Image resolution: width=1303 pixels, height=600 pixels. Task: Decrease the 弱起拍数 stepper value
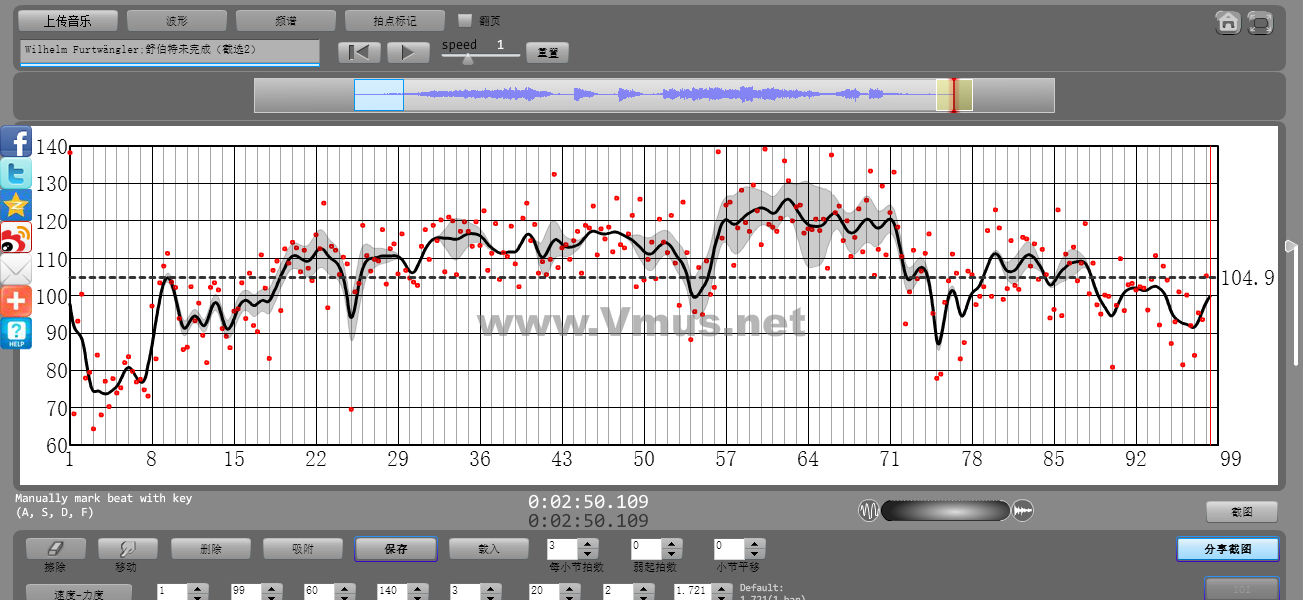click(672, 554)
